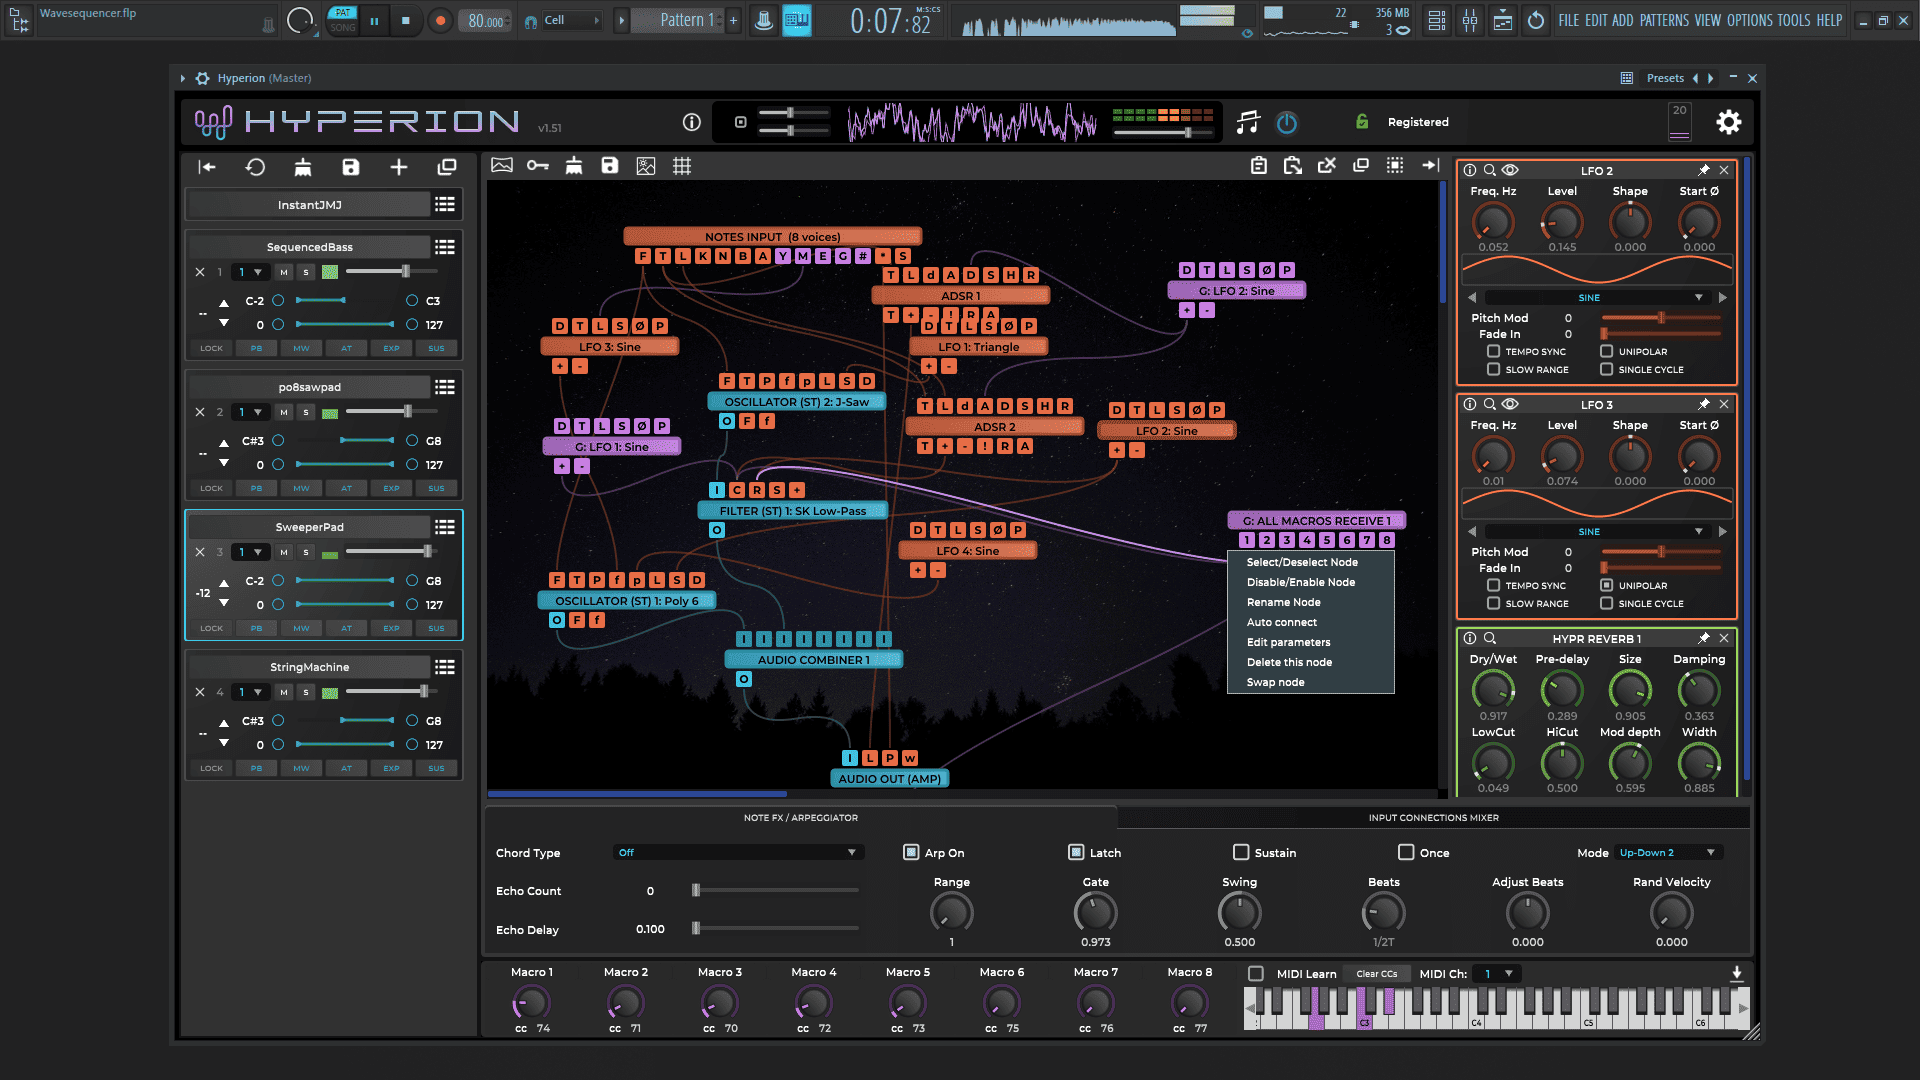Image resolution: width=1920 pixels, height=1080 pixels.
Task: Open MIDI Ch dropdown
Action: [x=1497, y=973]
